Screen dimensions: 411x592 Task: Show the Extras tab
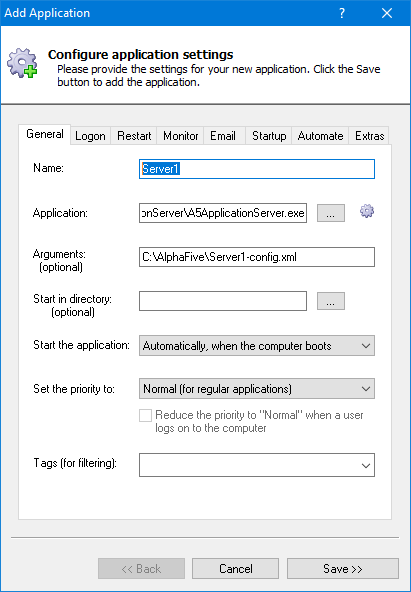pyautogui.click(x=369, y=136)
